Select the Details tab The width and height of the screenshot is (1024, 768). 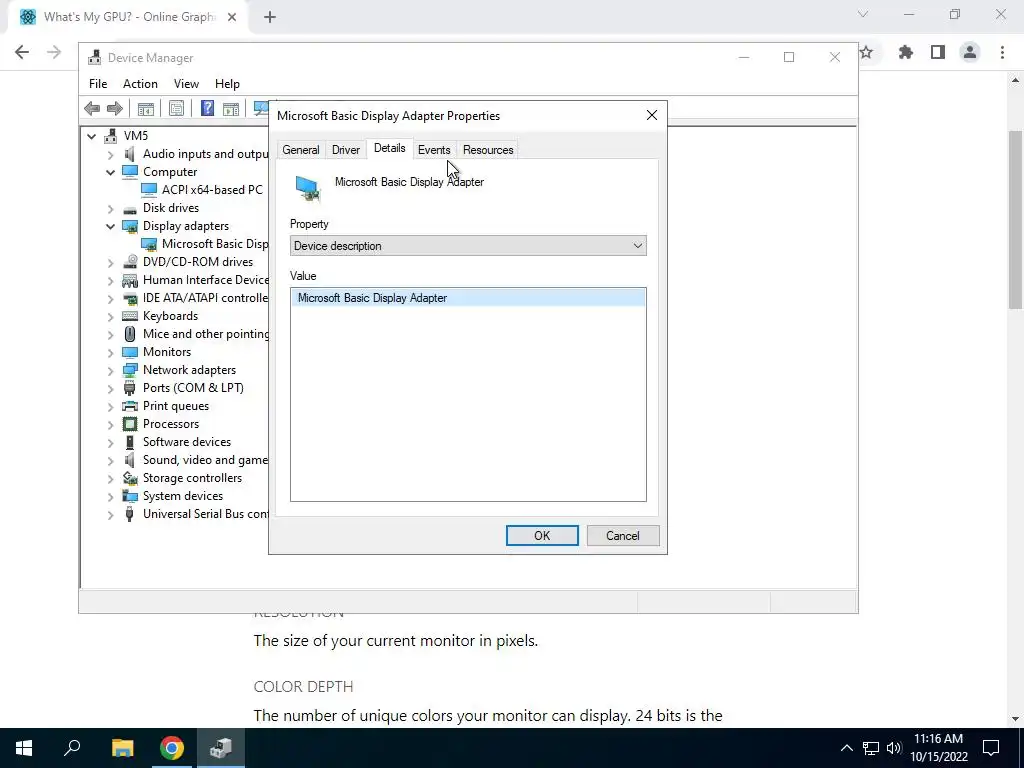tap(389, 148)
